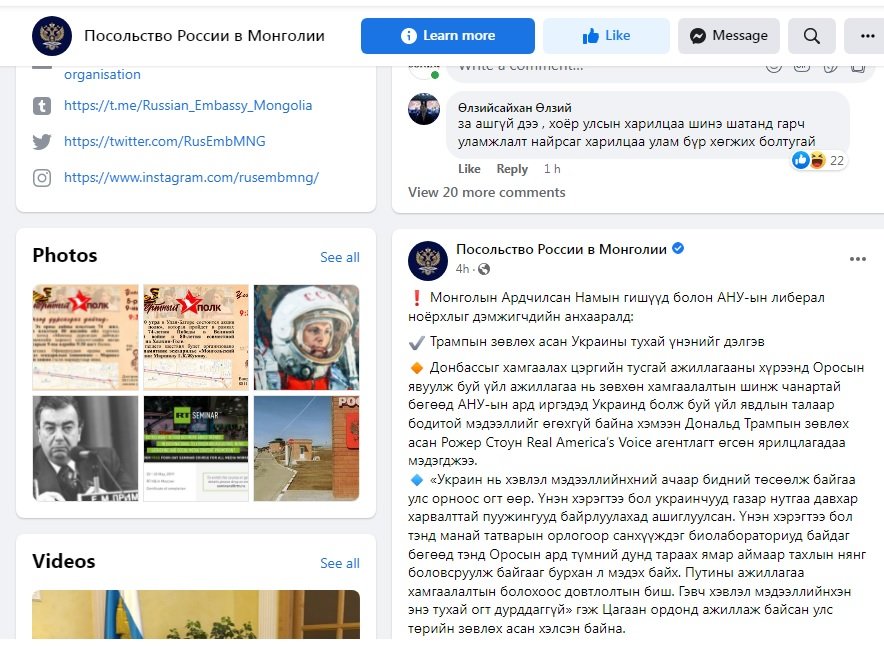Click the search magnifier icon button

811,36
